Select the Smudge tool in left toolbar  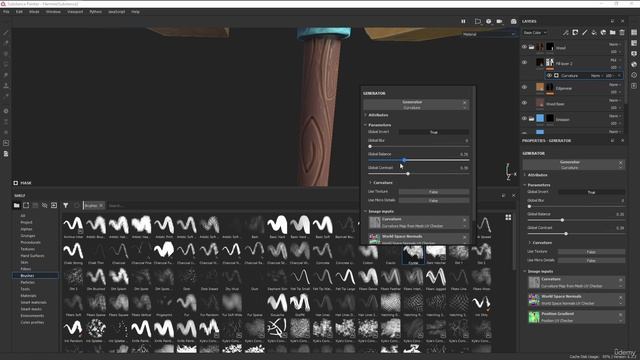pyautogui.click(x=6, y=75)
